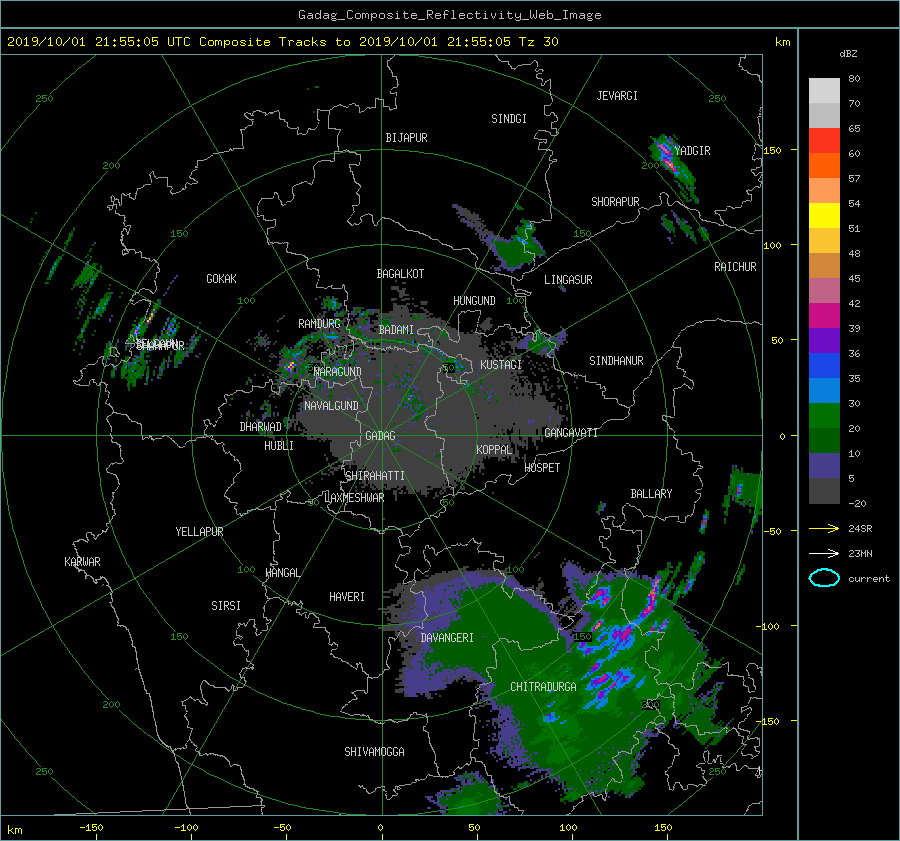Screen dimensions: 900x841
Task: Click the KOPPAL city label
Action: coord(494,450)
